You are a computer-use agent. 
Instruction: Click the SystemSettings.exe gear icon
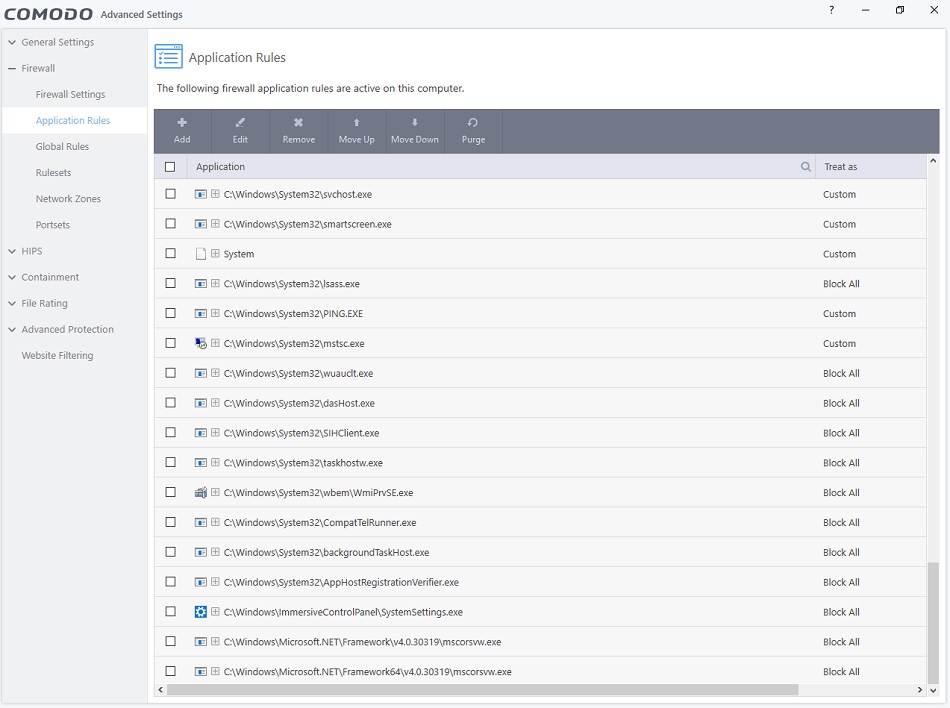200,612
